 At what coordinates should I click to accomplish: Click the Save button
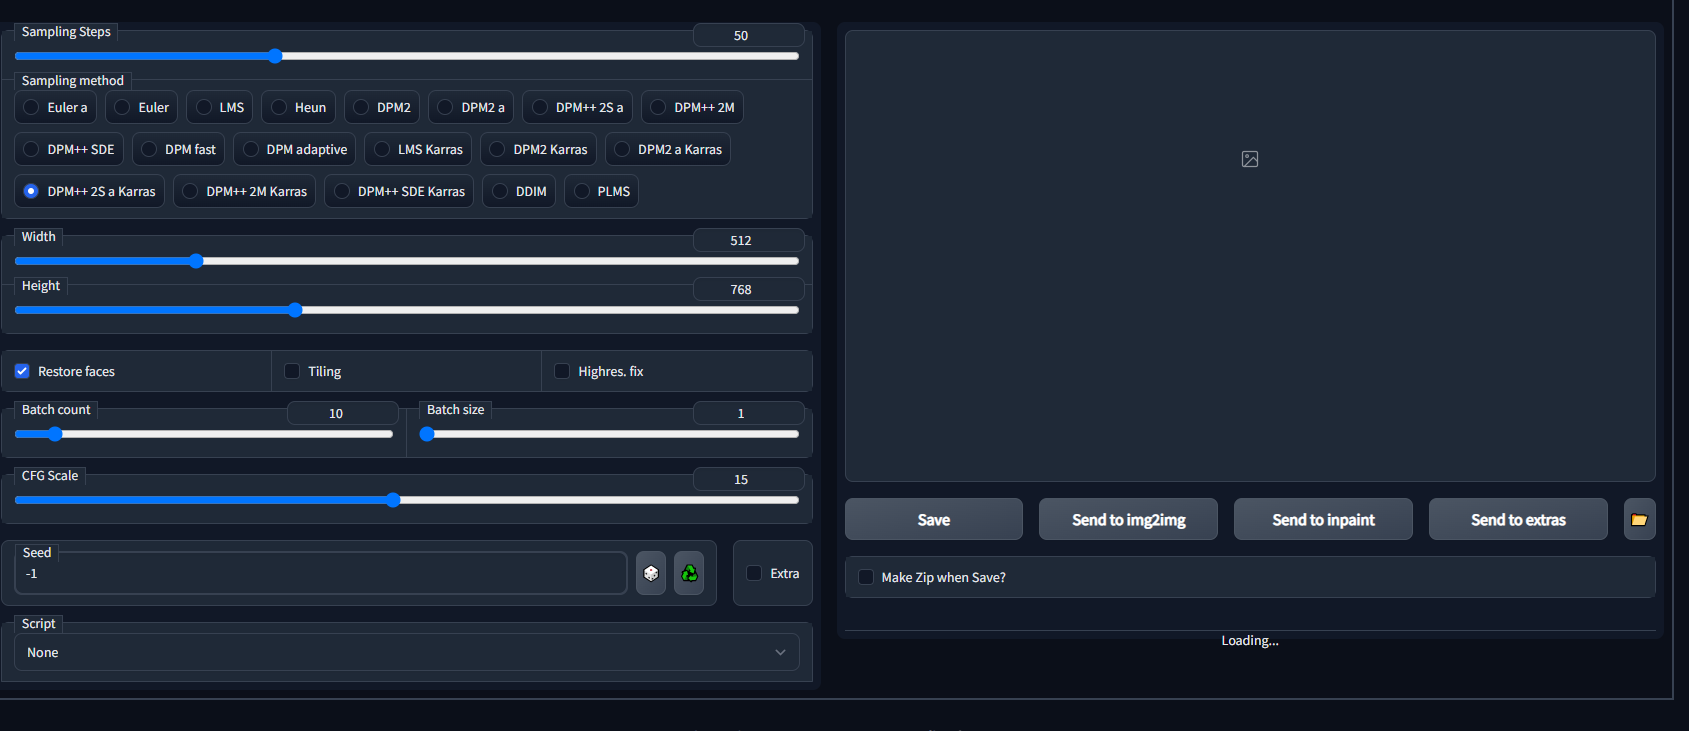click(934, 519)
